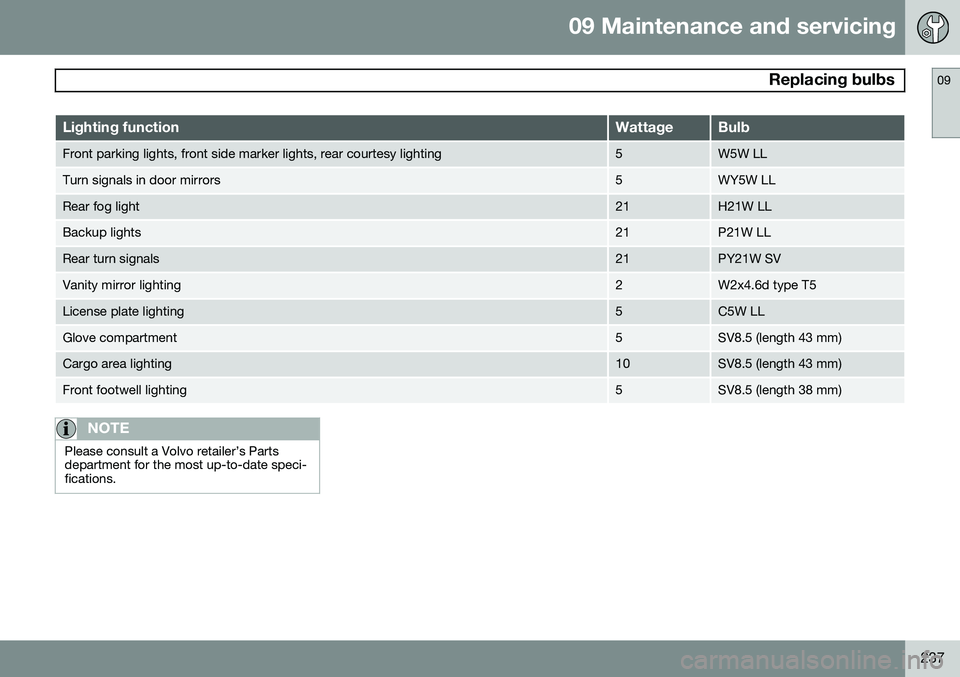
Task: Click the "H21W LL" bulb type
Action: tap(744, 206)
